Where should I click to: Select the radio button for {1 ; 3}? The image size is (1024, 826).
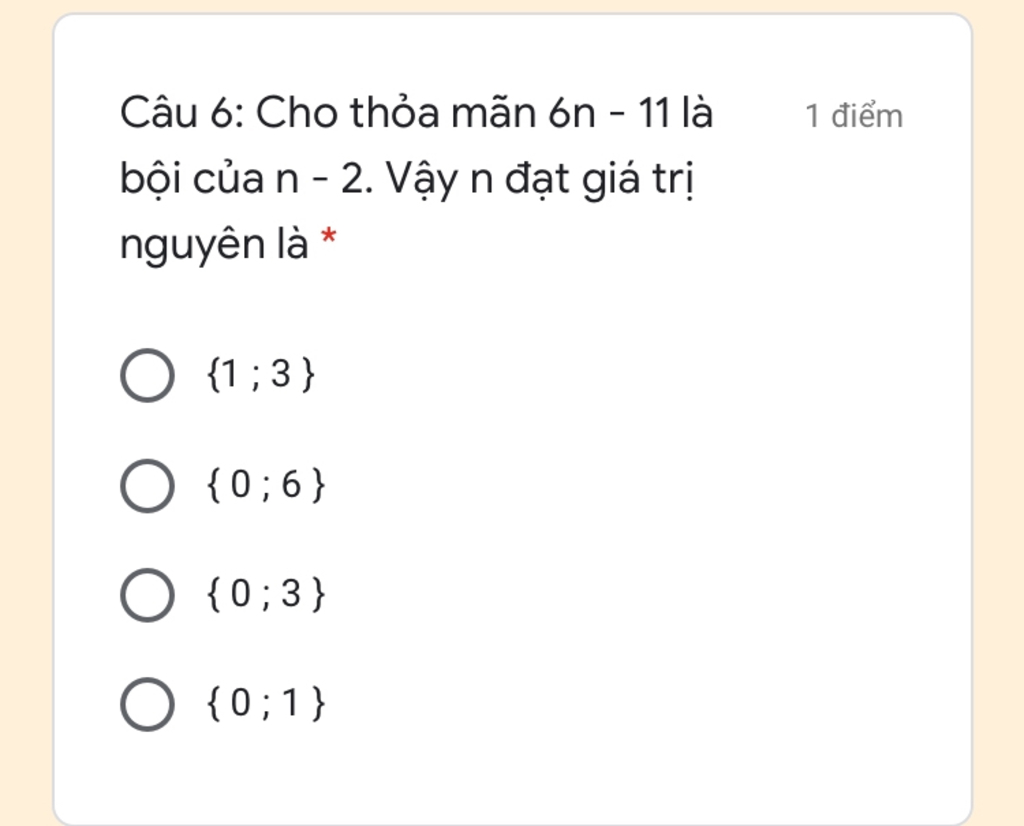tap(148, 375)
